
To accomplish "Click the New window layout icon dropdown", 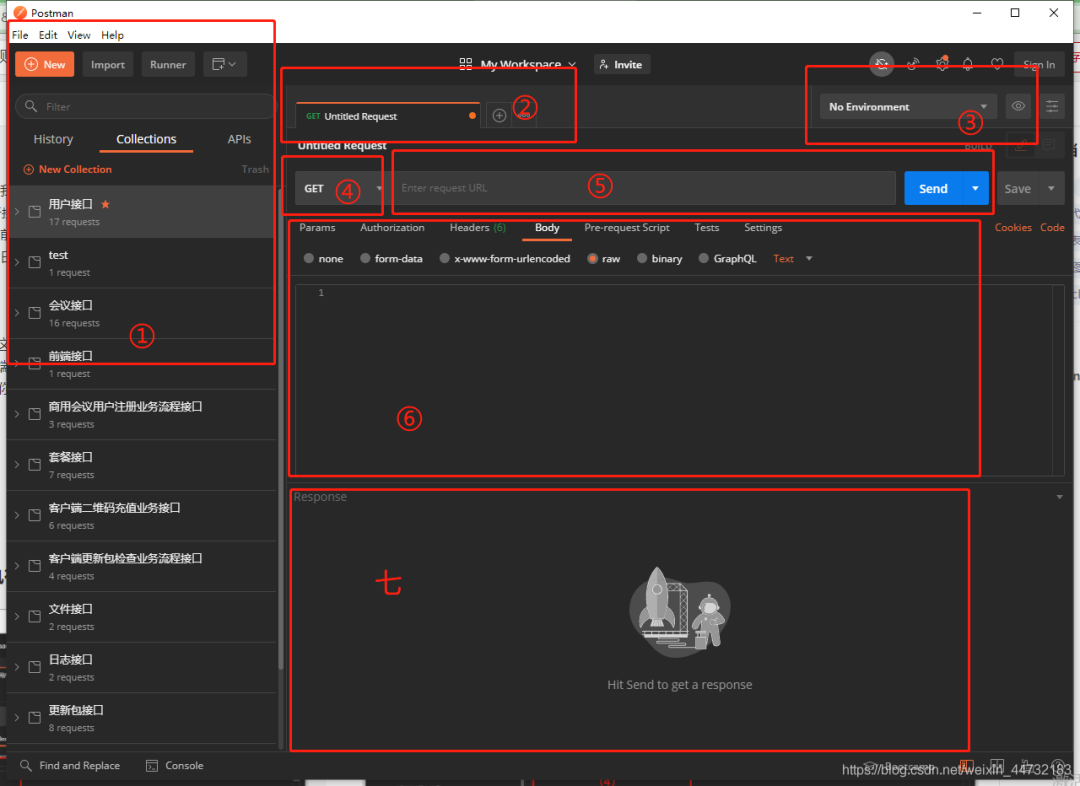I will 225,64.
